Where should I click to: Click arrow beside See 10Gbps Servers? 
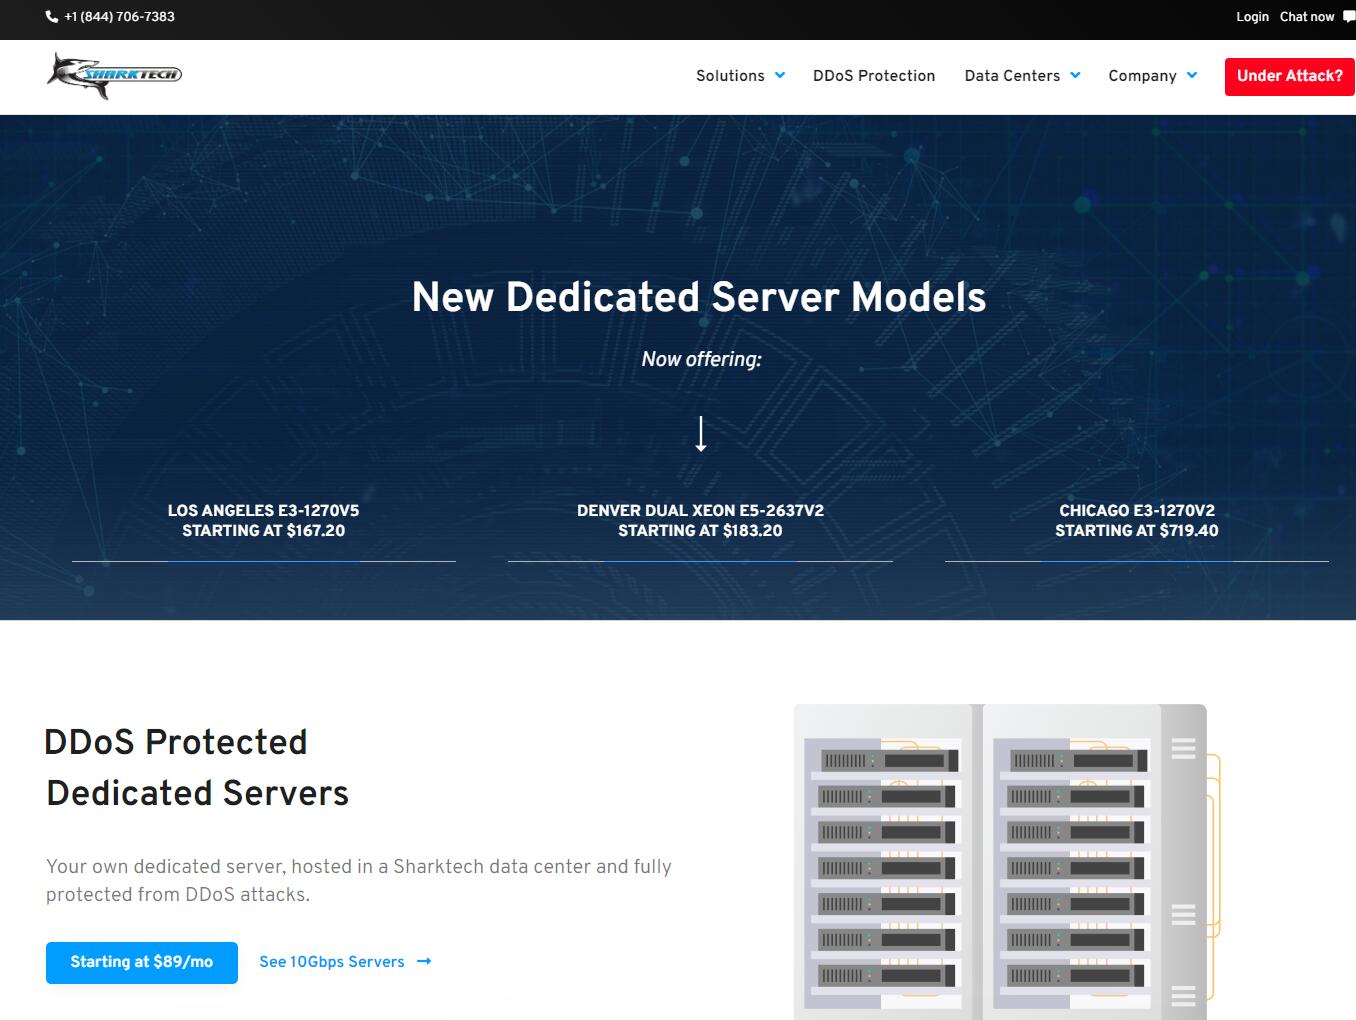(x=424, y=962)
